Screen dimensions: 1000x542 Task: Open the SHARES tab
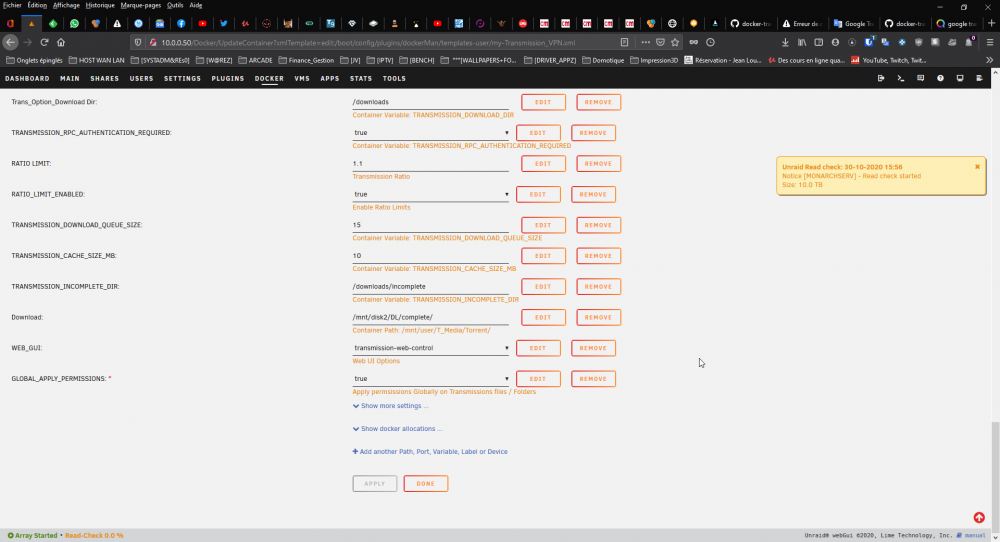click(105, 78)
